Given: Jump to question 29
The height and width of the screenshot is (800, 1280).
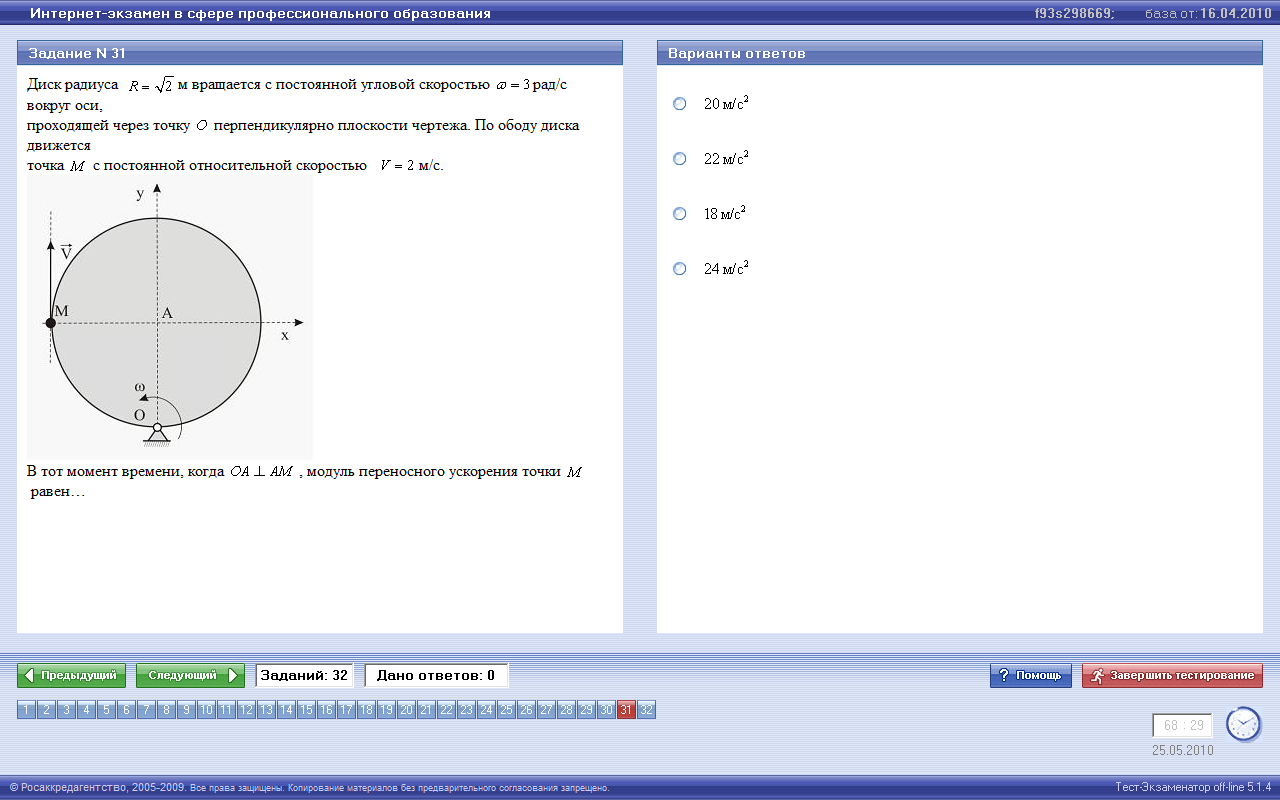Looking at the screenshot, I should click(587, 710).
